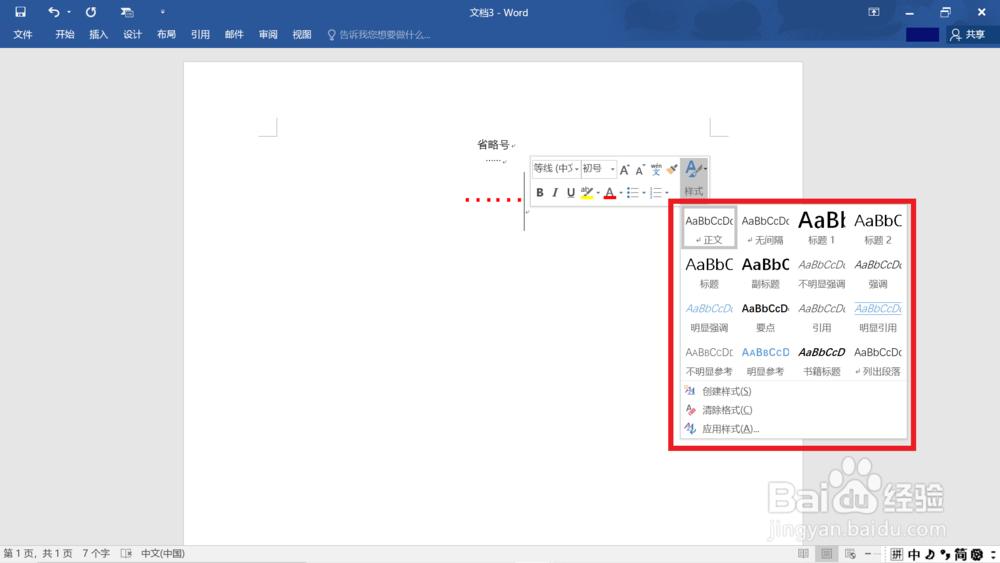
Task: Open the bullet list dropdown arrow
Action: pyautogui.click(x=644, y=193)
